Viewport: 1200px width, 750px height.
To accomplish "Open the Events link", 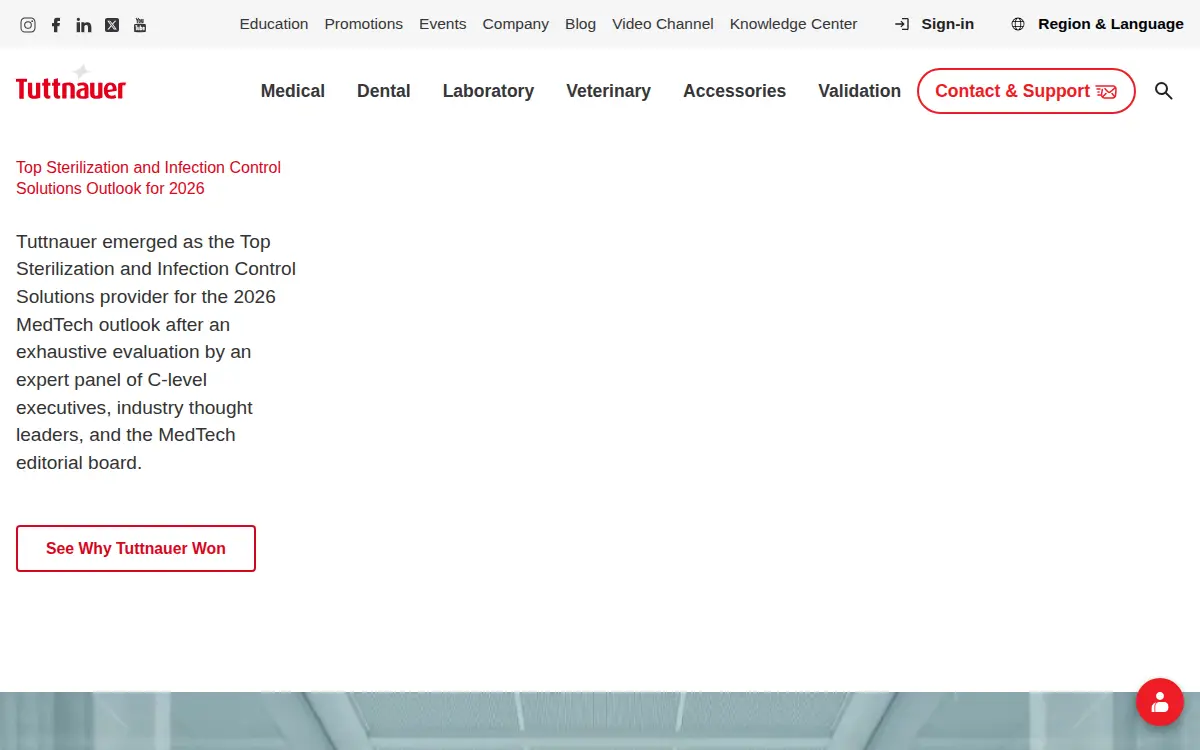I will (x=443, y=24).
